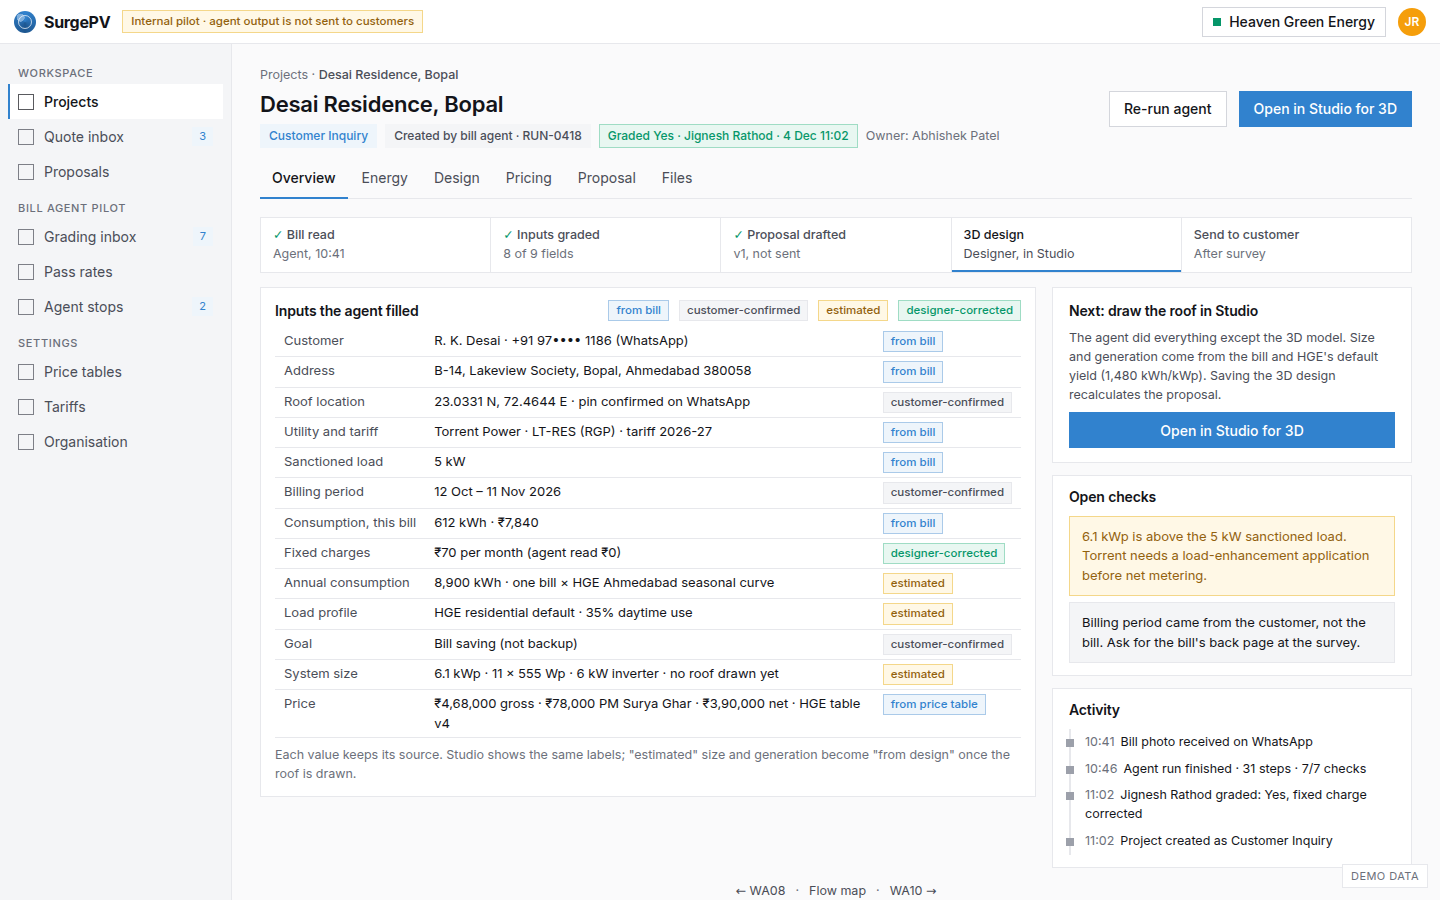This screenshot has width=1440, height=900.
Task: Go to the Pricing tab
Action: [529, 178]
